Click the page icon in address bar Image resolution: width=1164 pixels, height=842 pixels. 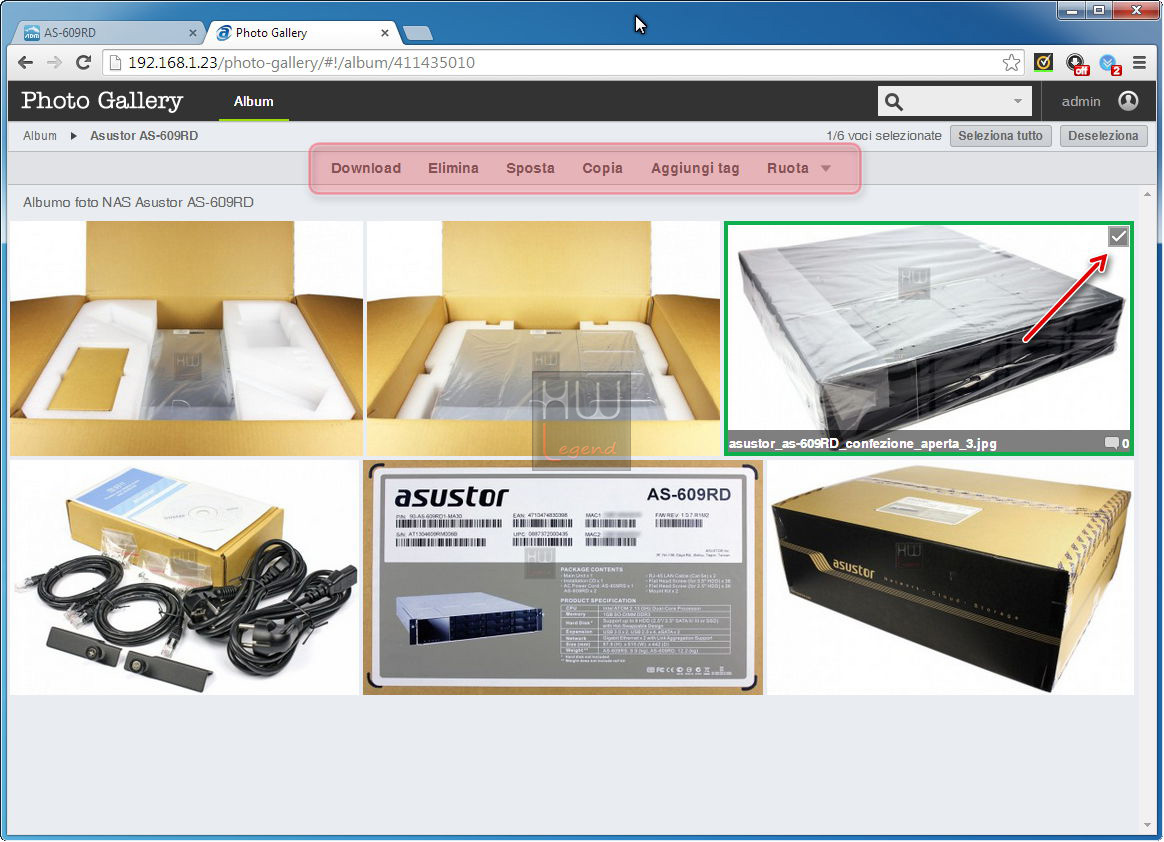click(115, 62)
